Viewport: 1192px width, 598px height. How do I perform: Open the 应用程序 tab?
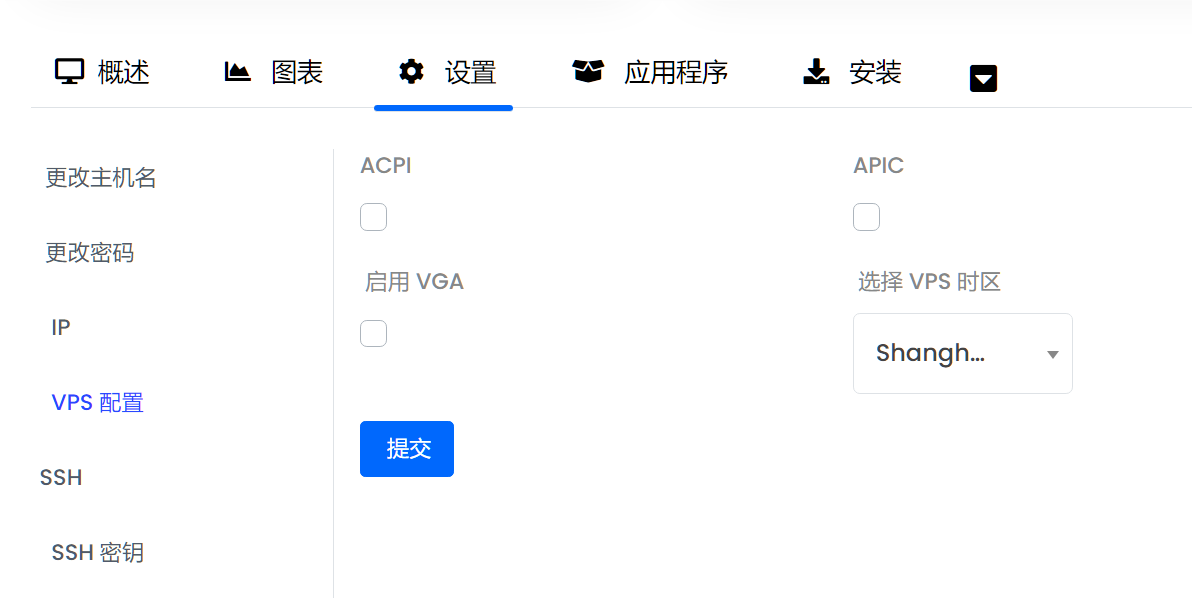click(x=675, y=72)
